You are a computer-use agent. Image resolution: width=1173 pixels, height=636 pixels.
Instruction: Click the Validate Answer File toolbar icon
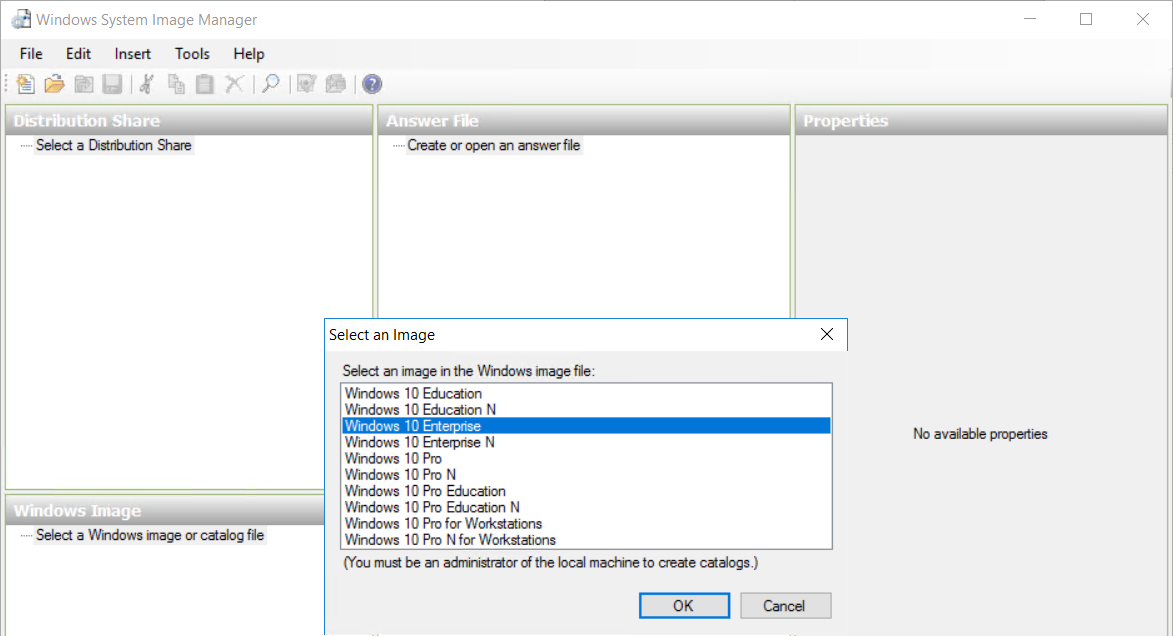pyautogui.click(x=306, y=84)
